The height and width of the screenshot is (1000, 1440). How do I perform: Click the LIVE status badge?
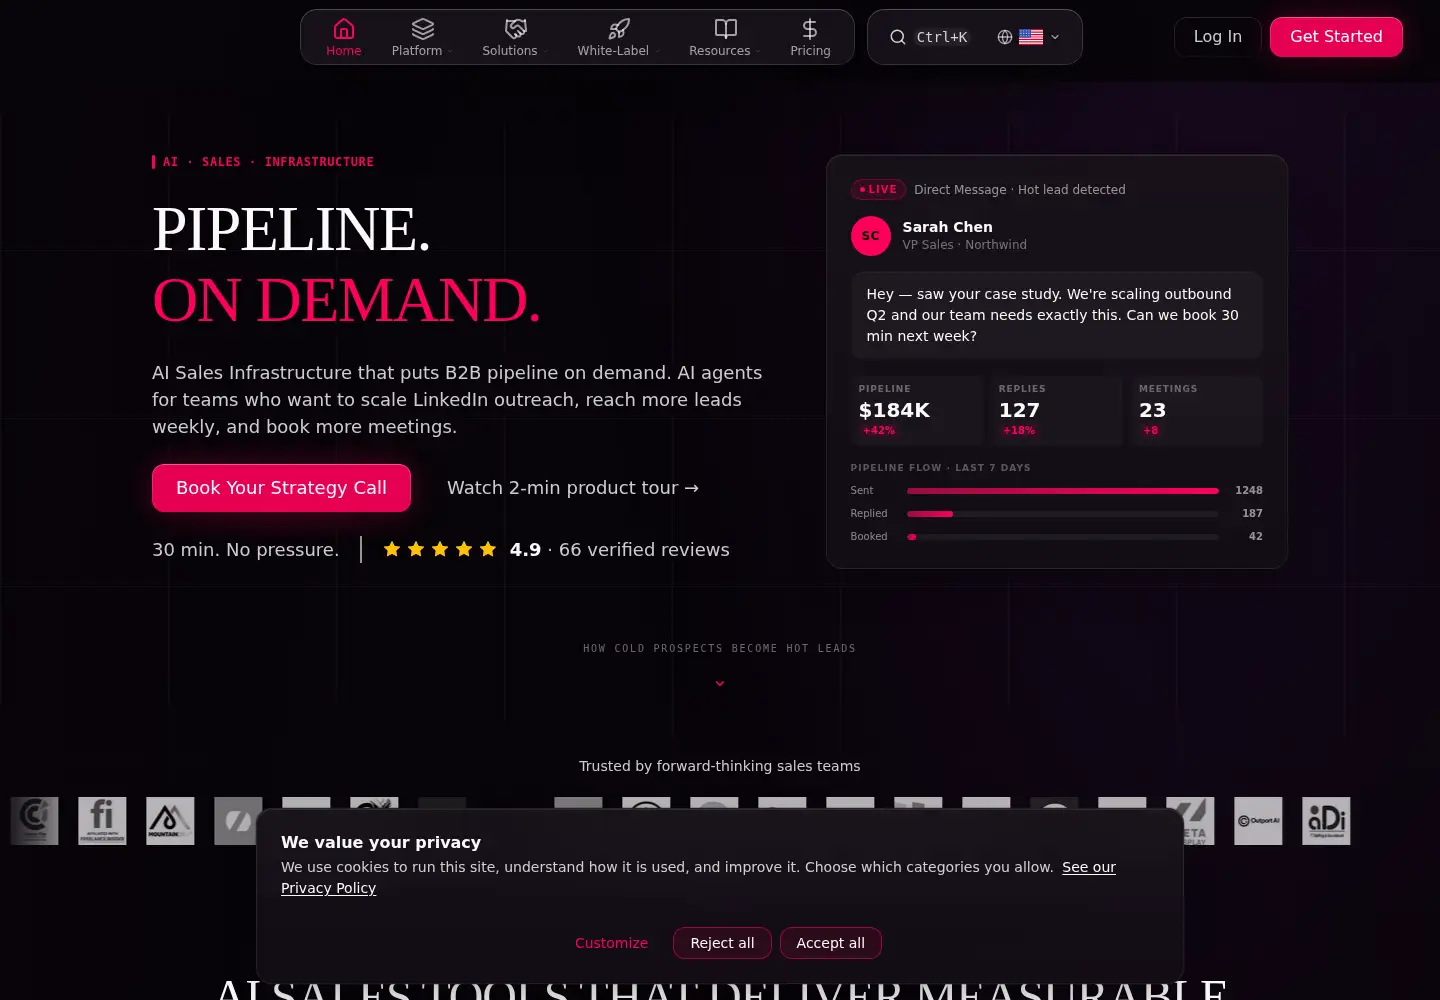tap(878, 189)
